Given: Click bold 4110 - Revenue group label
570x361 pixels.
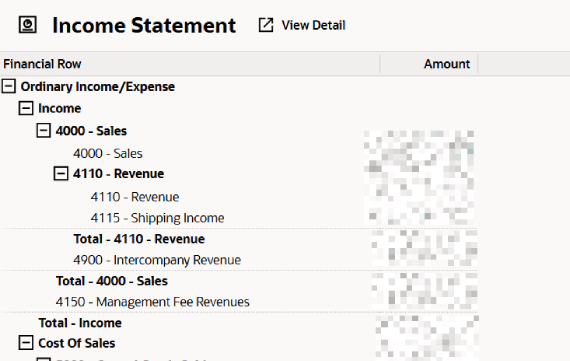Looking at the screenshot, I should [x=119, y=174].
